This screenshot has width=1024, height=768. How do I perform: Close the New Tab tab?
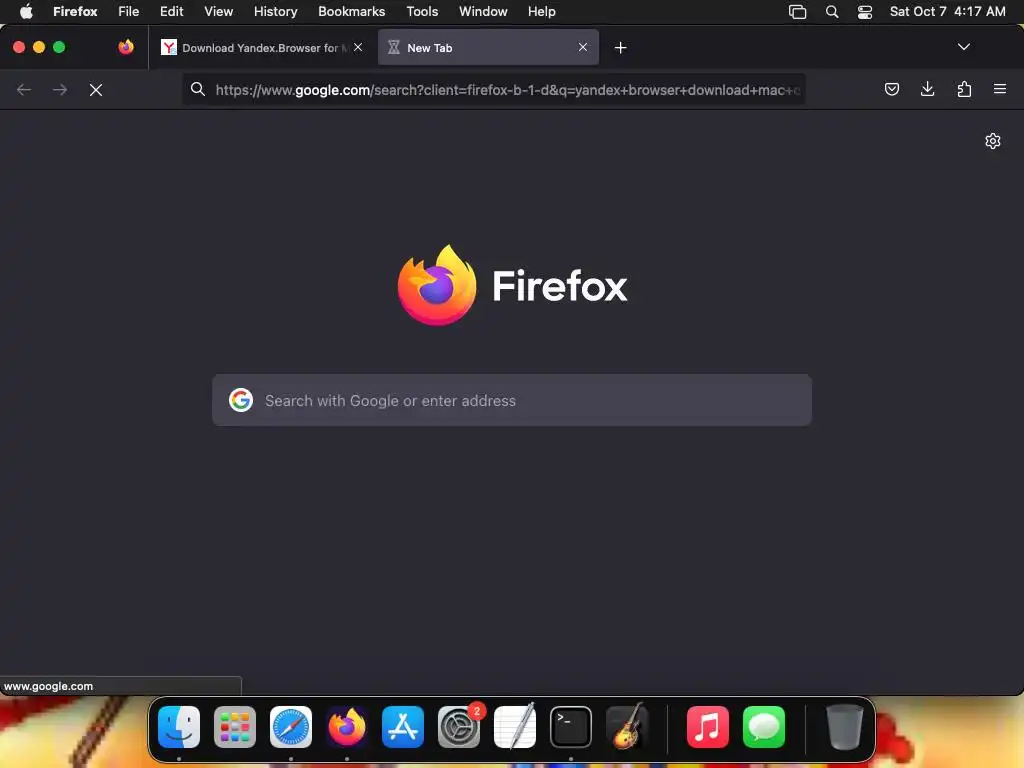[583, 47]
